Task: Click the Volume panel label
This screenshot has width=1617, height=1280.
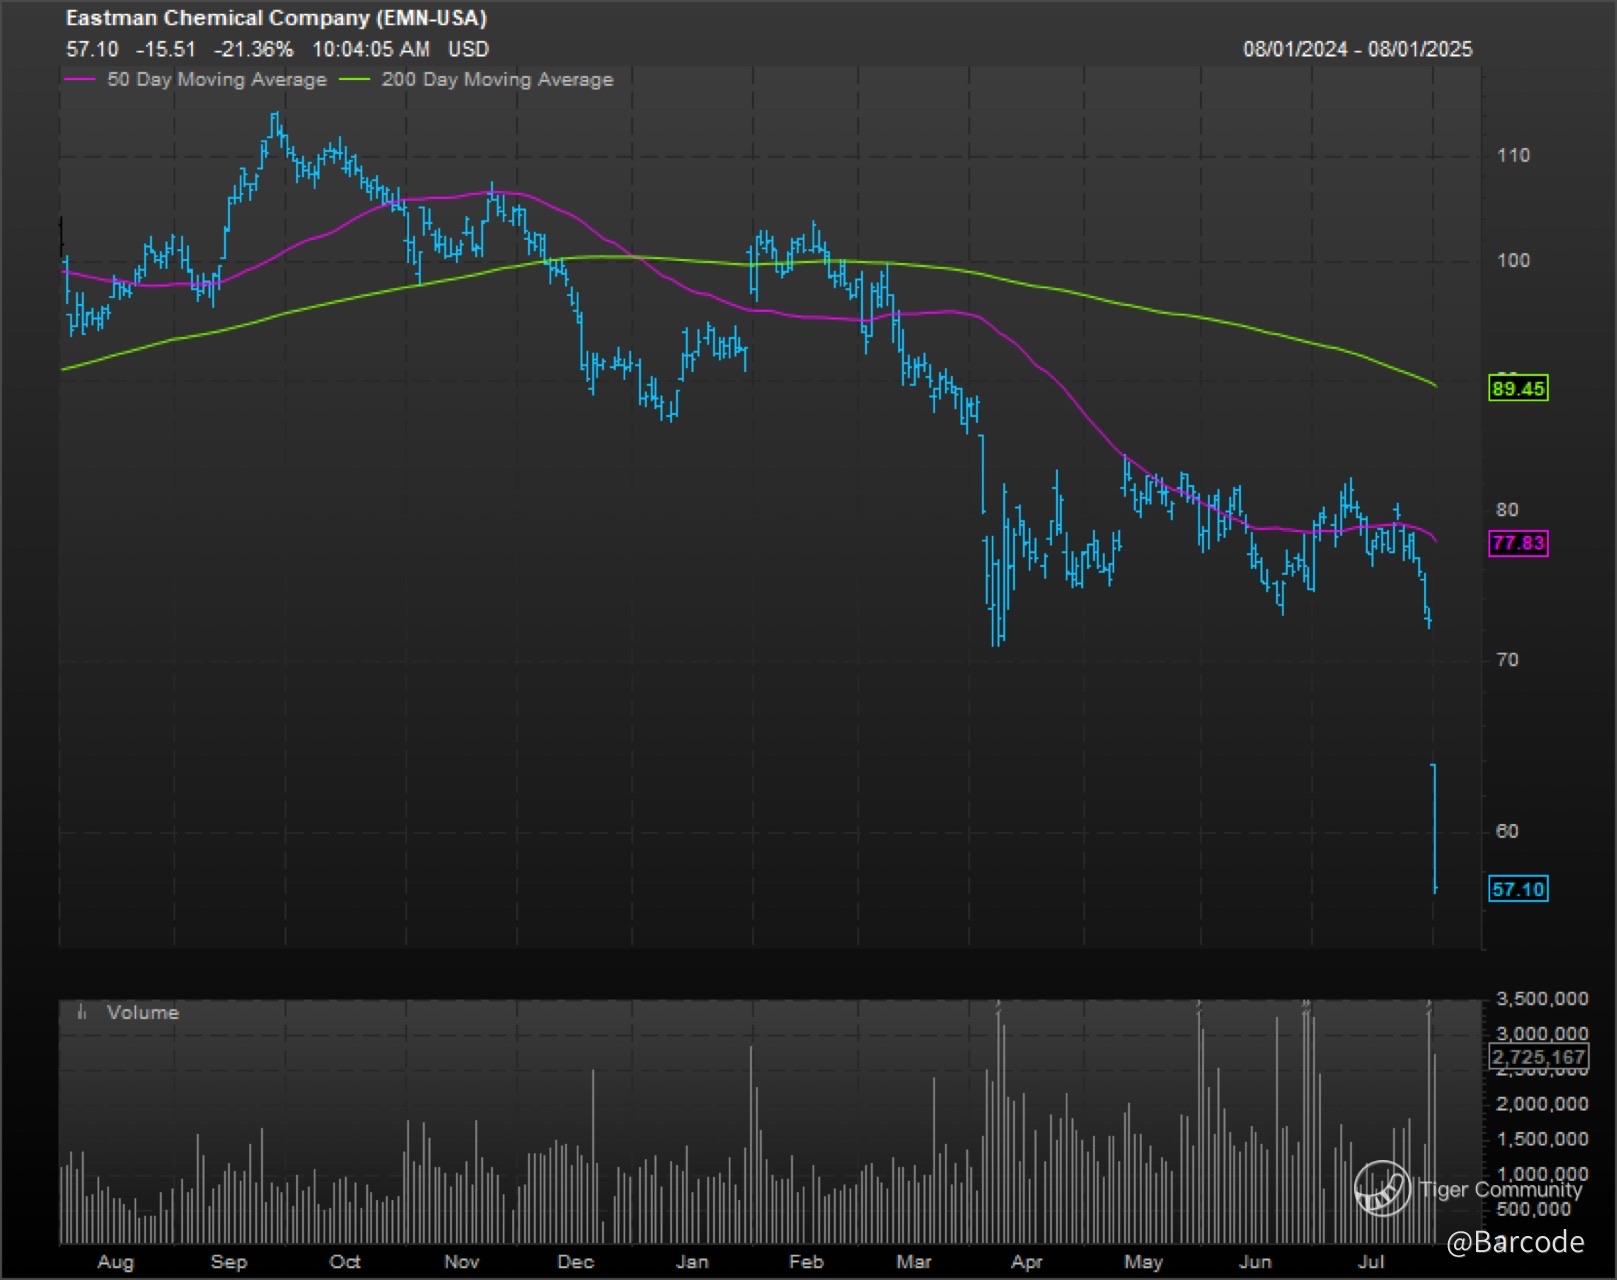Action: click(143, 1012)
